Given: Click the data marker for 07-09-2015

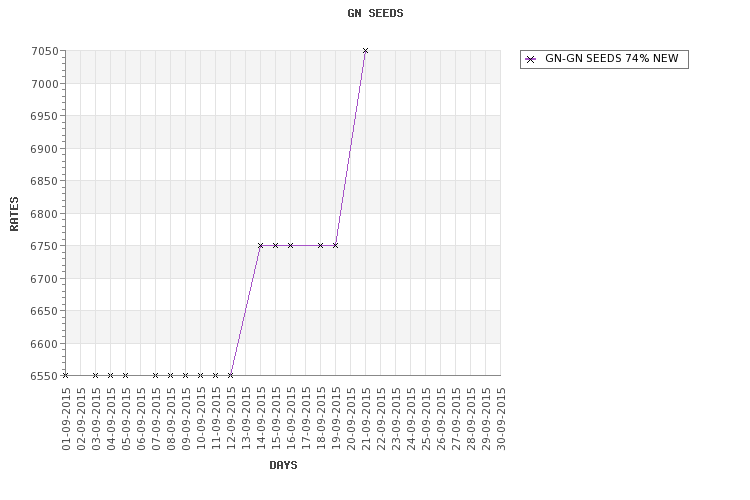Looking at the screenshot, I should click(x=155, y=375).
